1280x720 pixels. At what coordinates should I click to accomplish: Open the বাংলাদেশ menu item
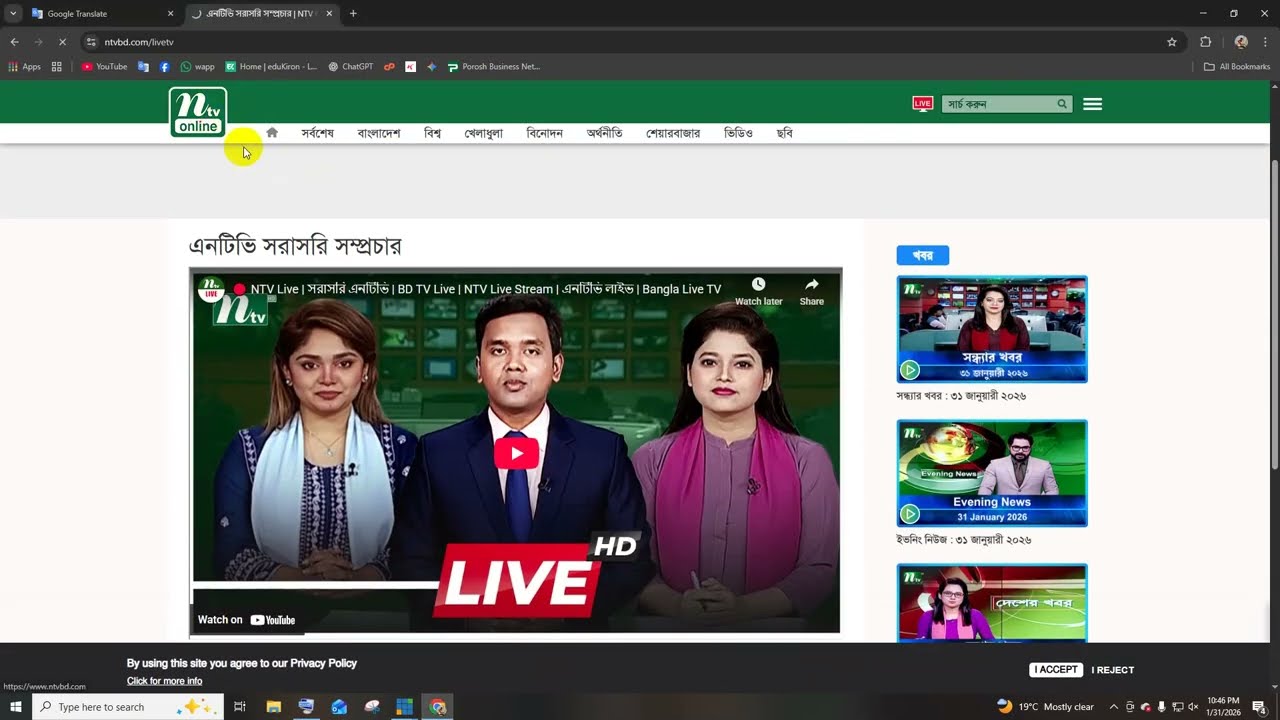379,133
